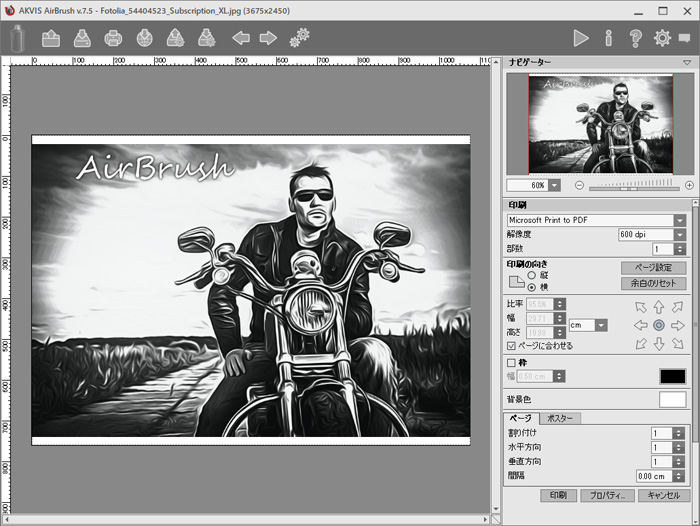The image size is (700, 526).
Task: Move image to bottom-left position arrow
Action: (x=641, y=343)
